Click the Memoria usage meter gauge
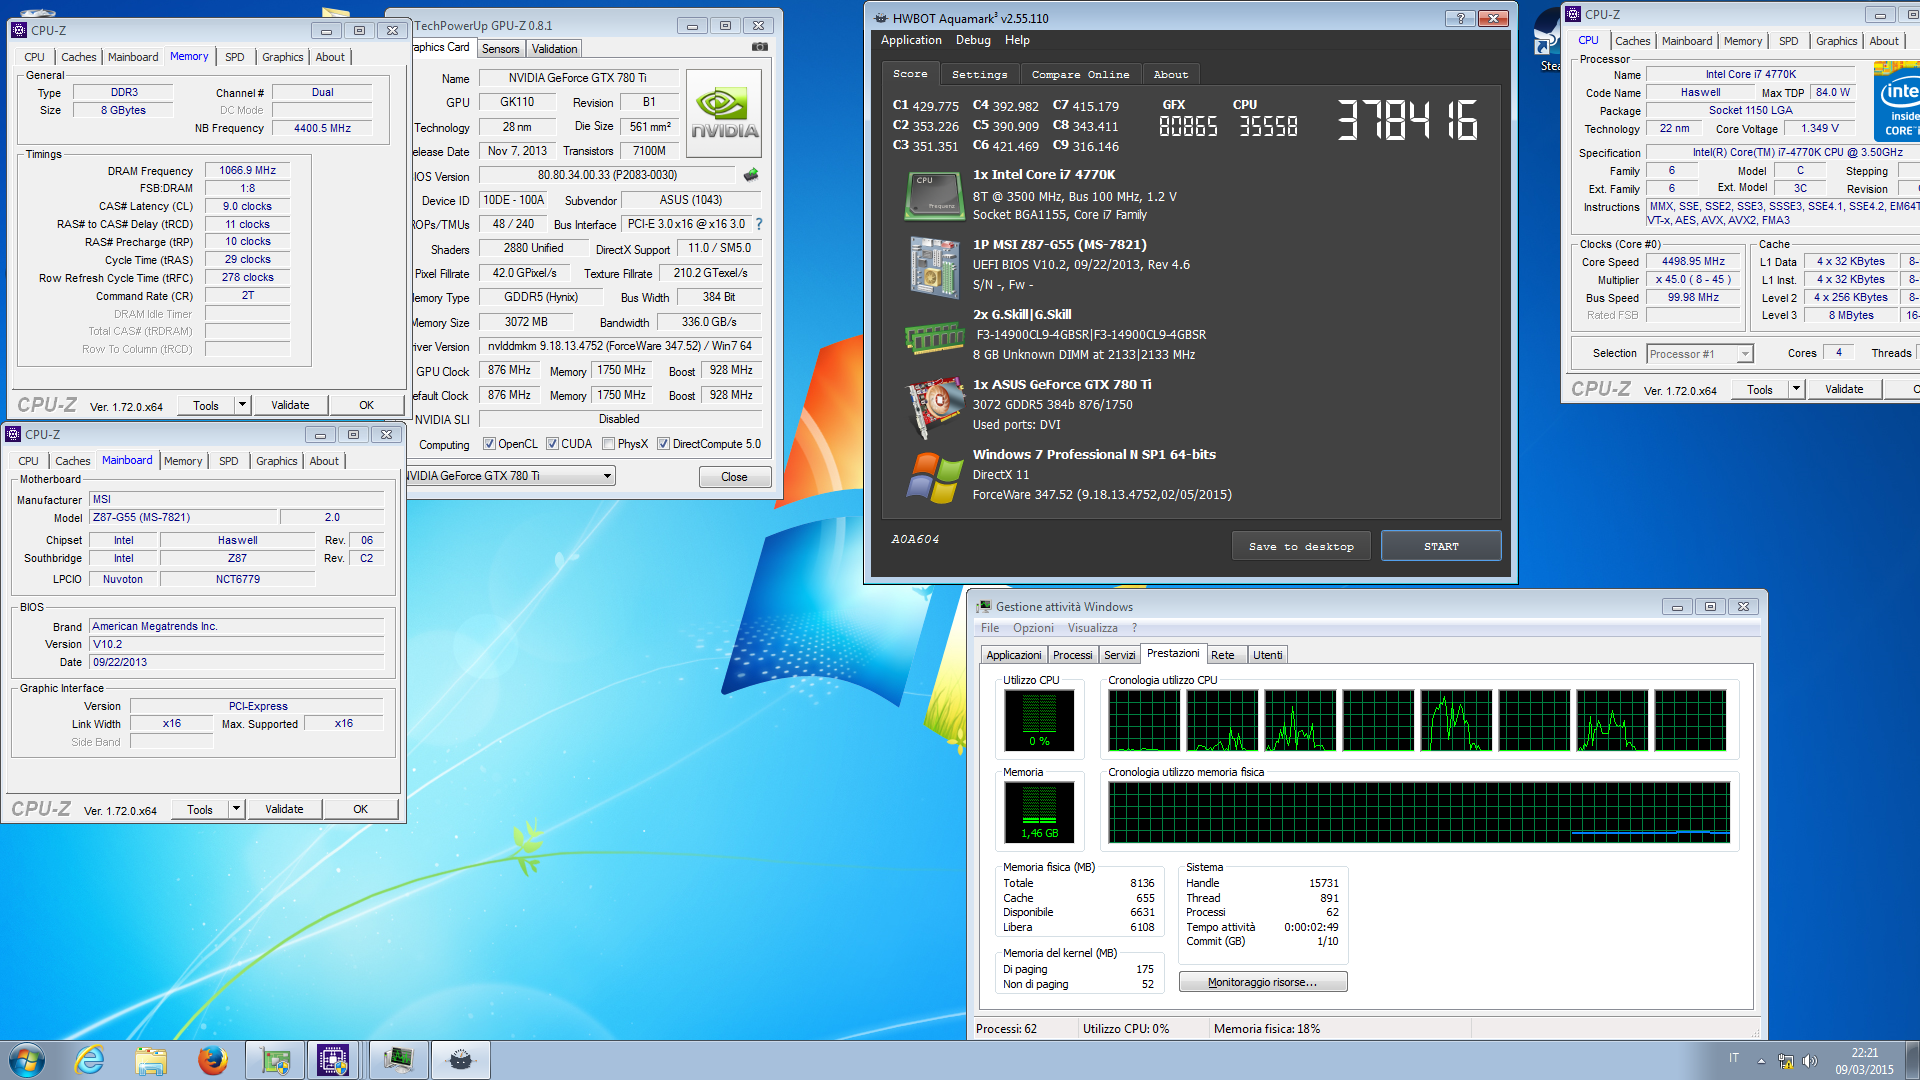This screenshot has height=1080, width=1920. tap(1039, 812)
